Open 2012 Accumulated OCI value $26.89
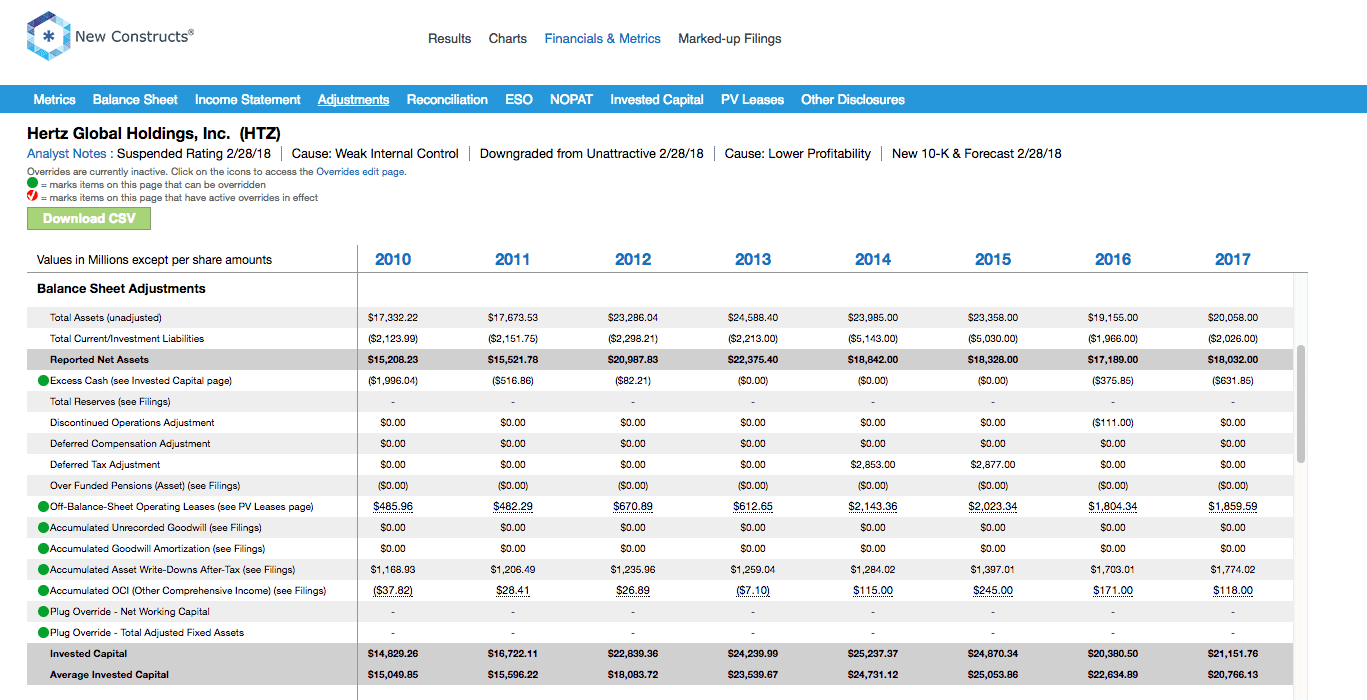This screenshot has height=700, width=1367. (633, 591)
